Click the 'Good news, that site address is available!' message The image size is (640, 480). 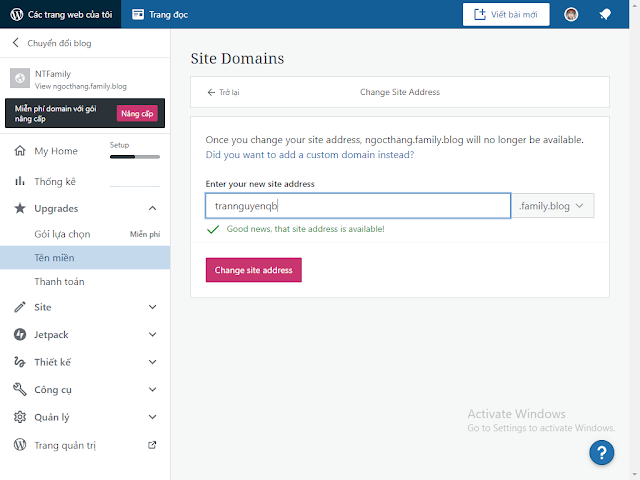pyautogui.click(x=305, y=229)
